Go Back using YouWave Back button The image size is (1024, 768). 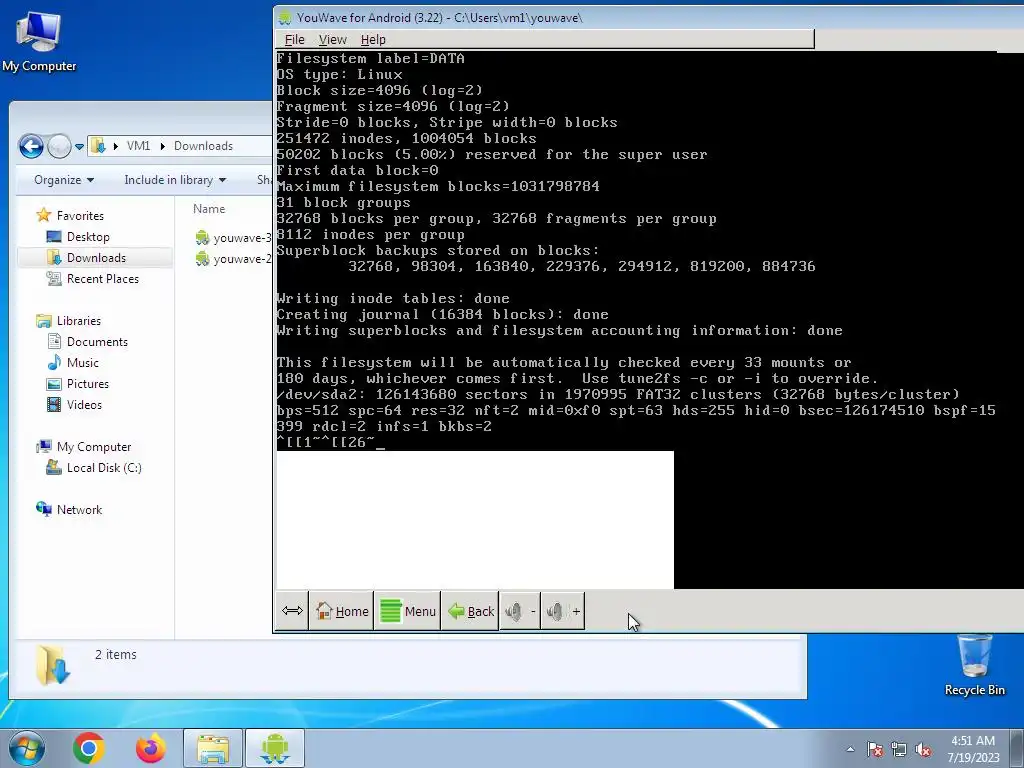[x=470, y=611]
